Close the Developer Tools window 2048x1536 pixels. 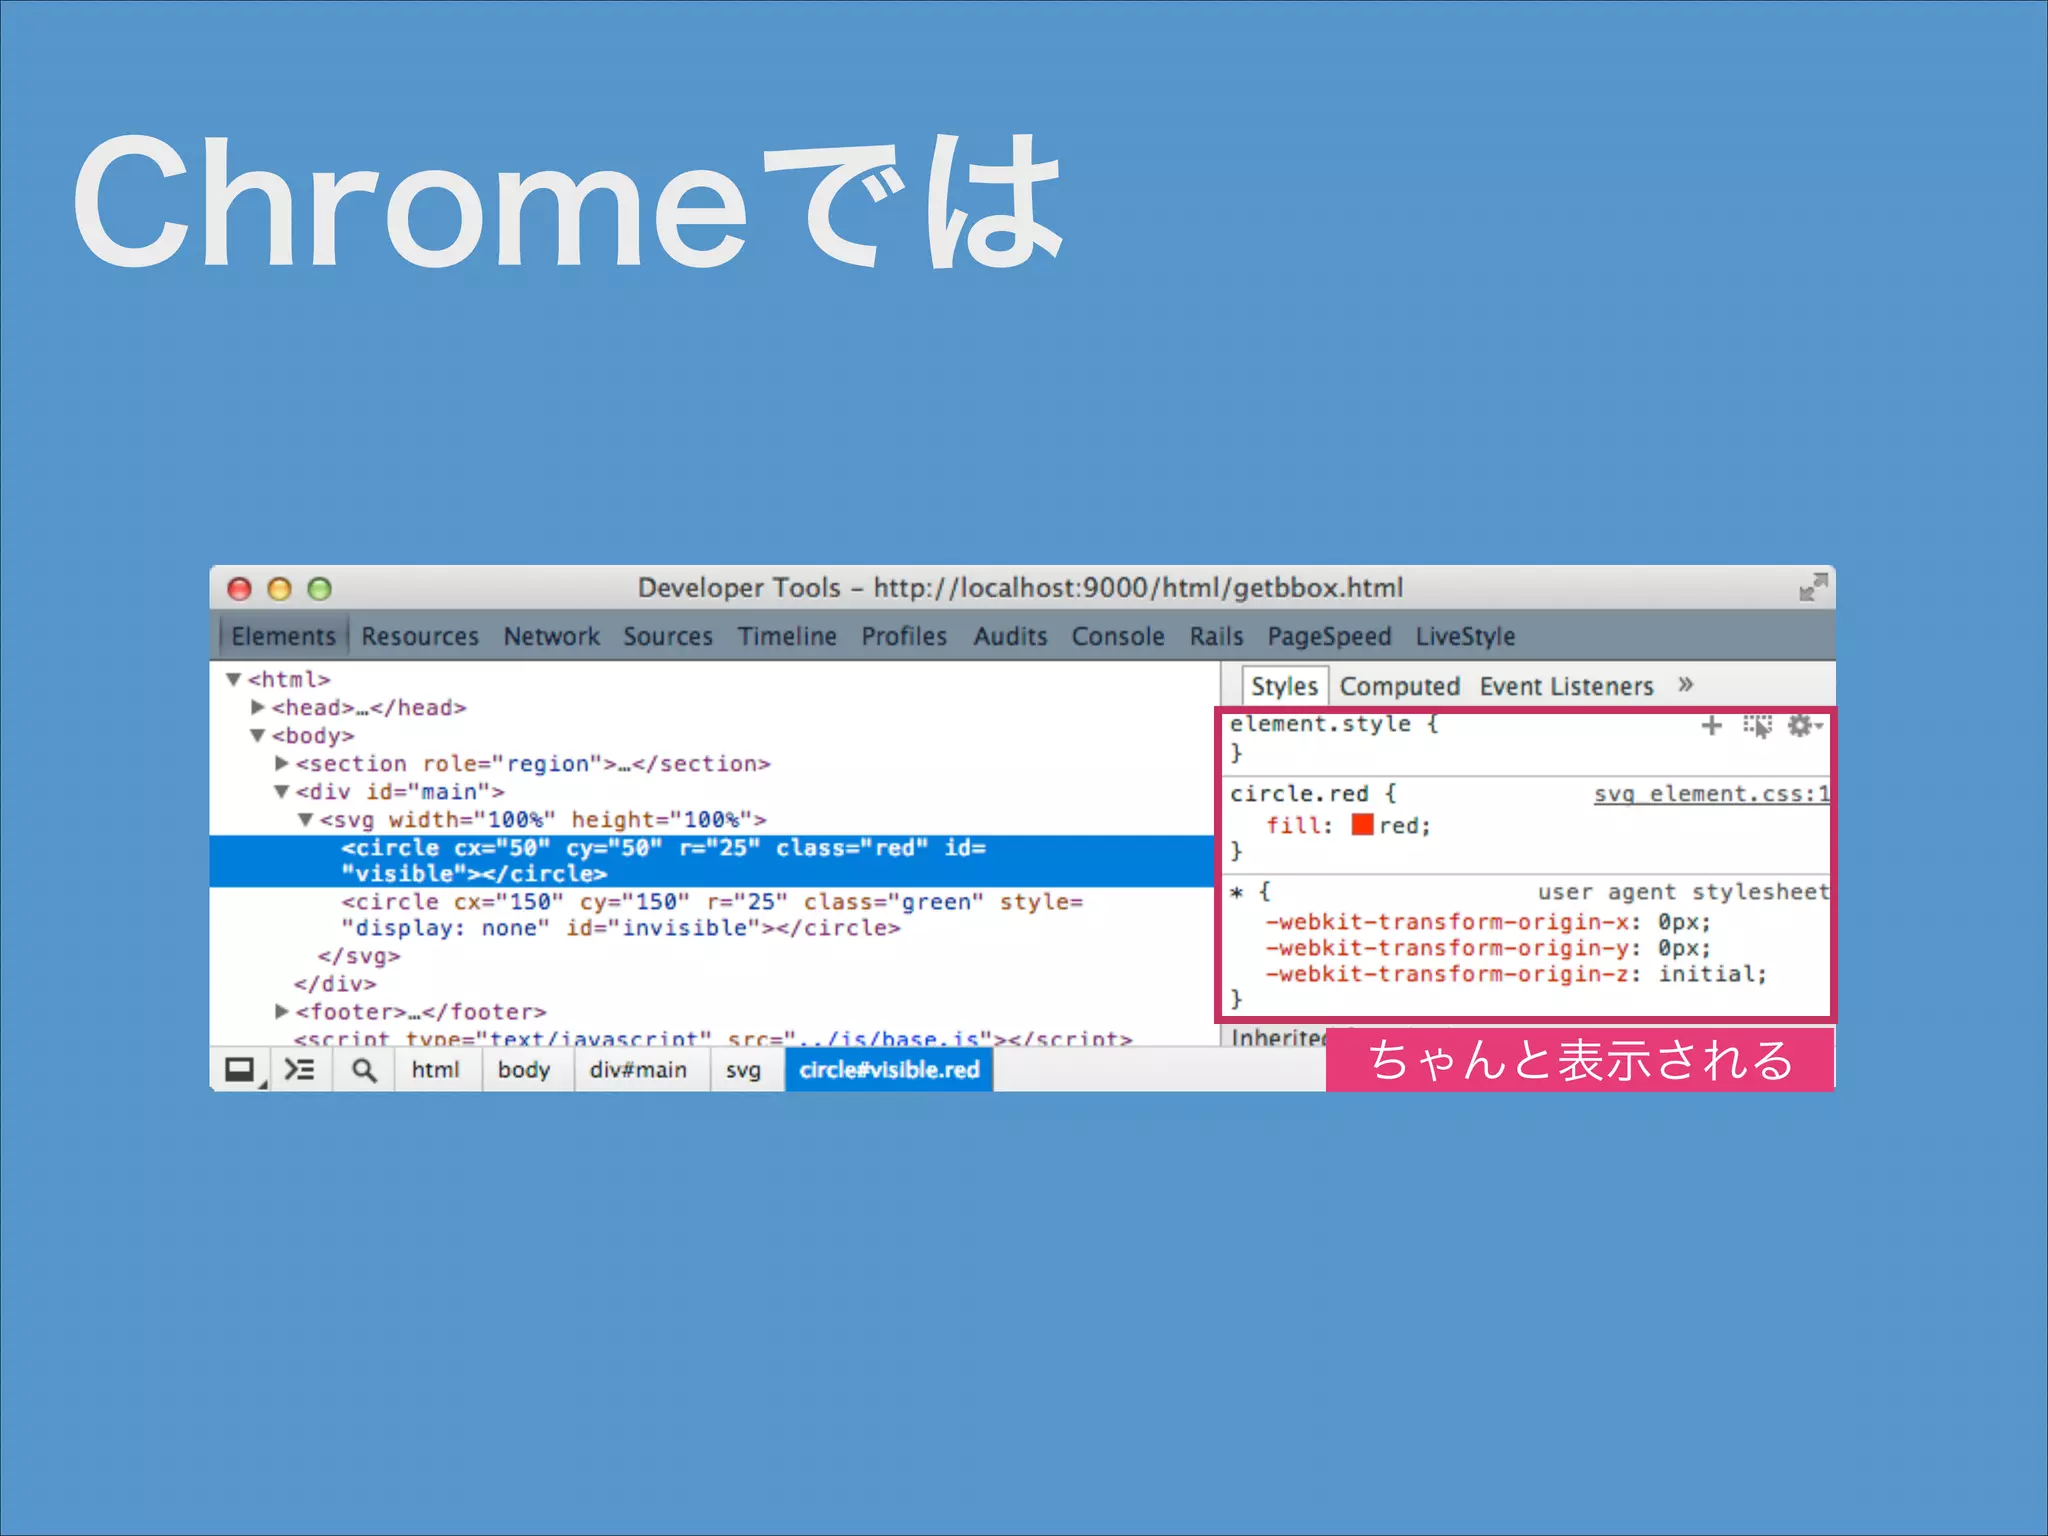pyautogui.click(x=239, y=588)
